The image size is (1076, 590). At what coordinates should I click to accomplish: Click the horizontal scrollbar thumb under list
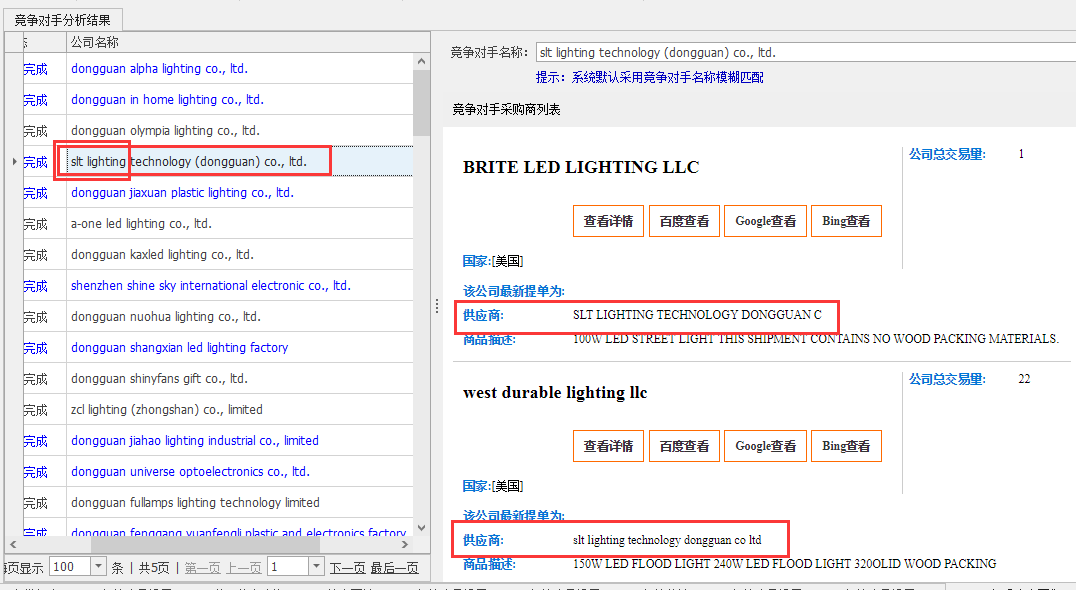(x=205, y=544)
